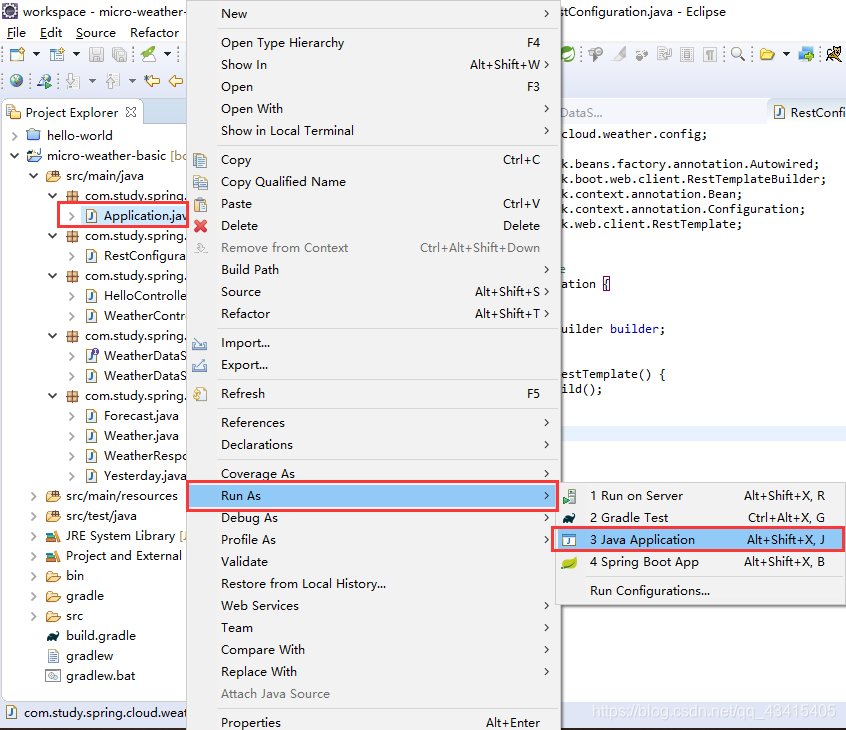846x730 pixels.
Task: Click the Open Task folder icon
Action: click(767, 54)
